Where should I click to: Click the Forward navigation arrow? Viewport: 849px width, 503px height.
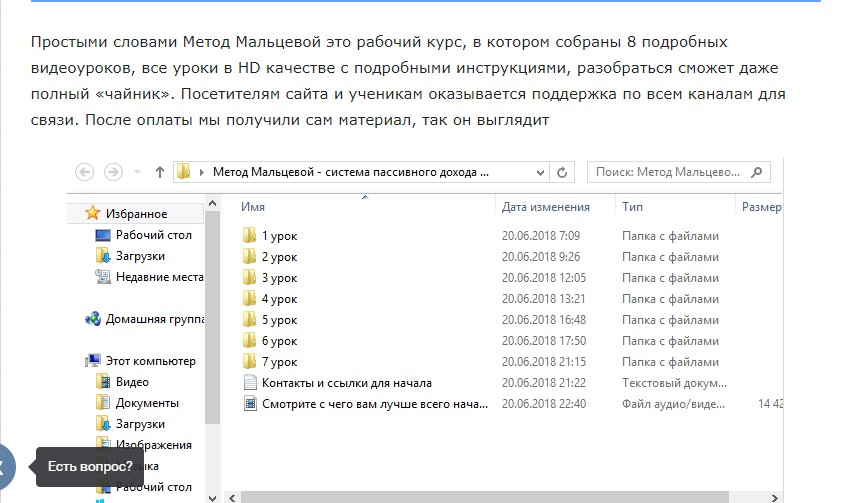(x=113, y=172)
